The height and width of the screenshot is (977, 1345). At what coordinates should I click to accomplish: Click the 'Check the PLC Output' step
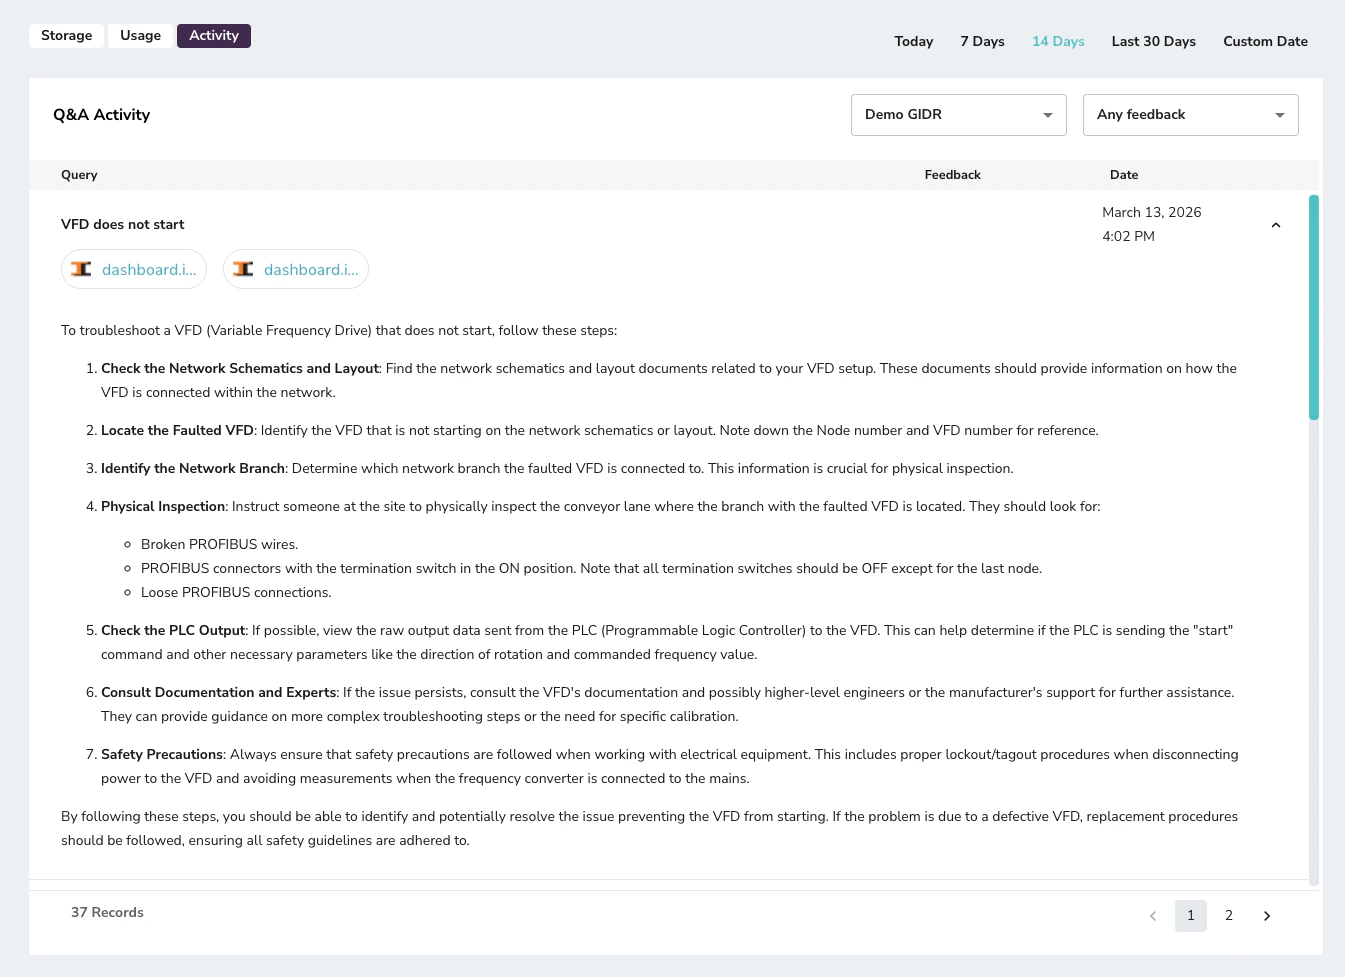173,631
